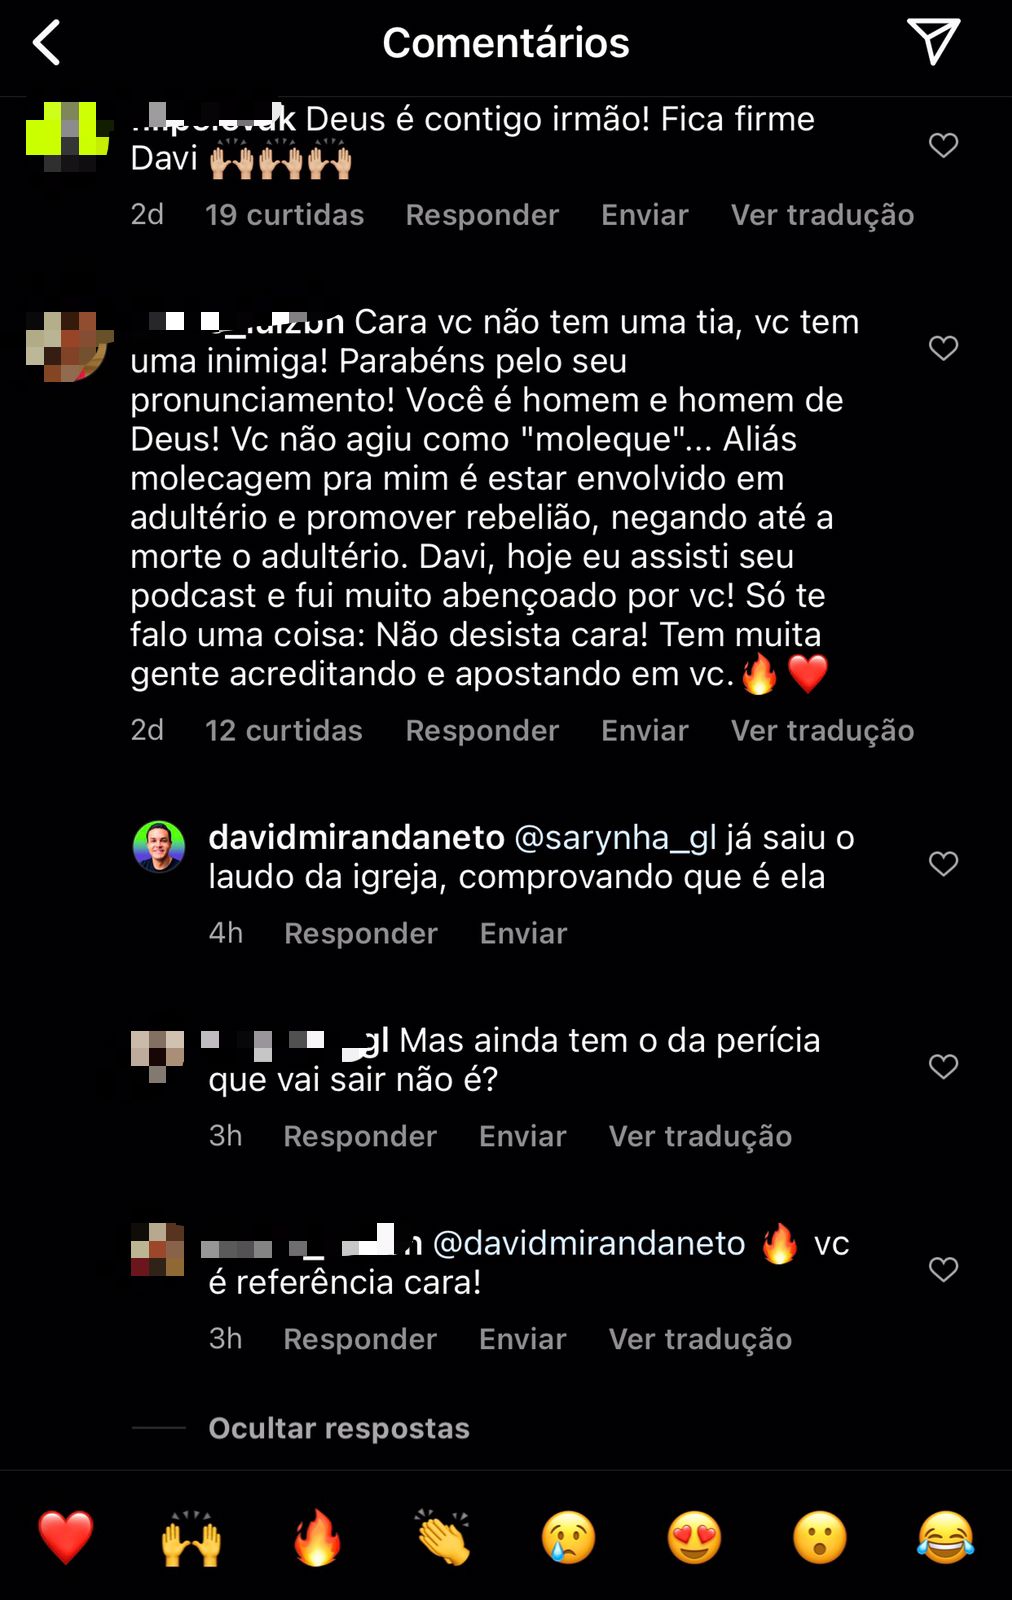
Task: Open davidmirandaneto's profile picture
Action: (x=159, y=847)
